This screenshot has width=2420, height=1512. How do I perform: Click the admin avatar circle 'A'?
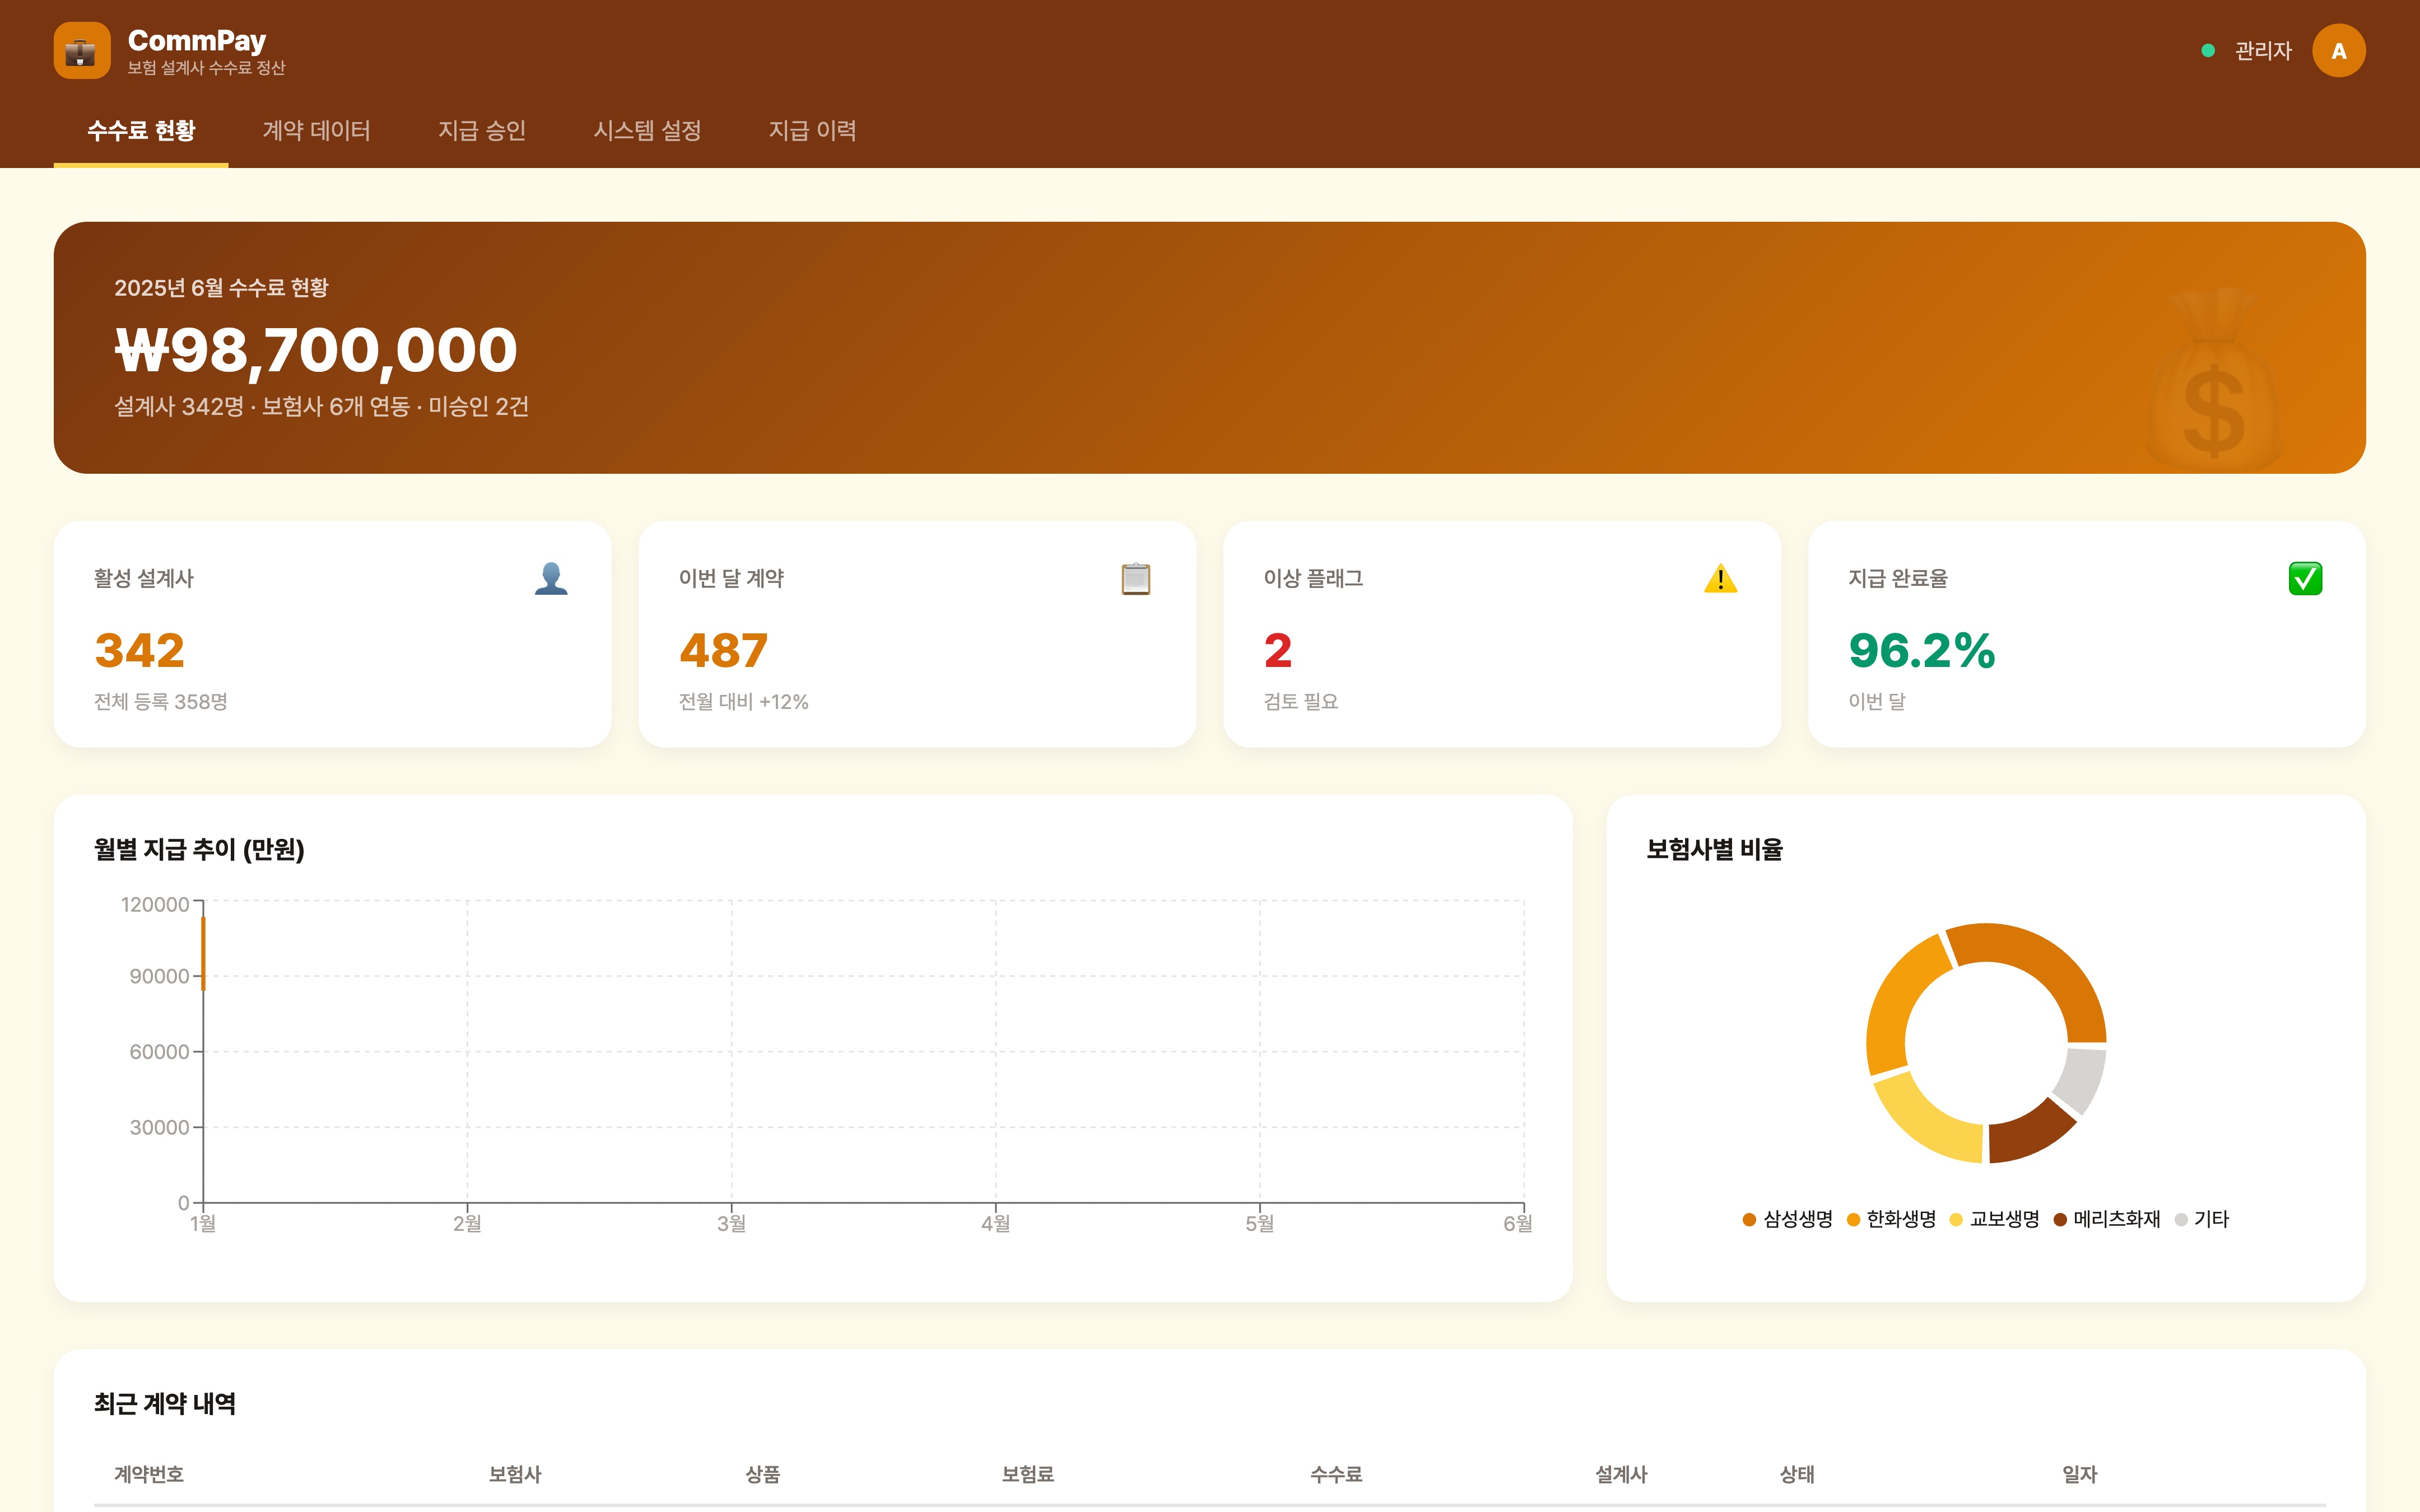pos(2338,51)
